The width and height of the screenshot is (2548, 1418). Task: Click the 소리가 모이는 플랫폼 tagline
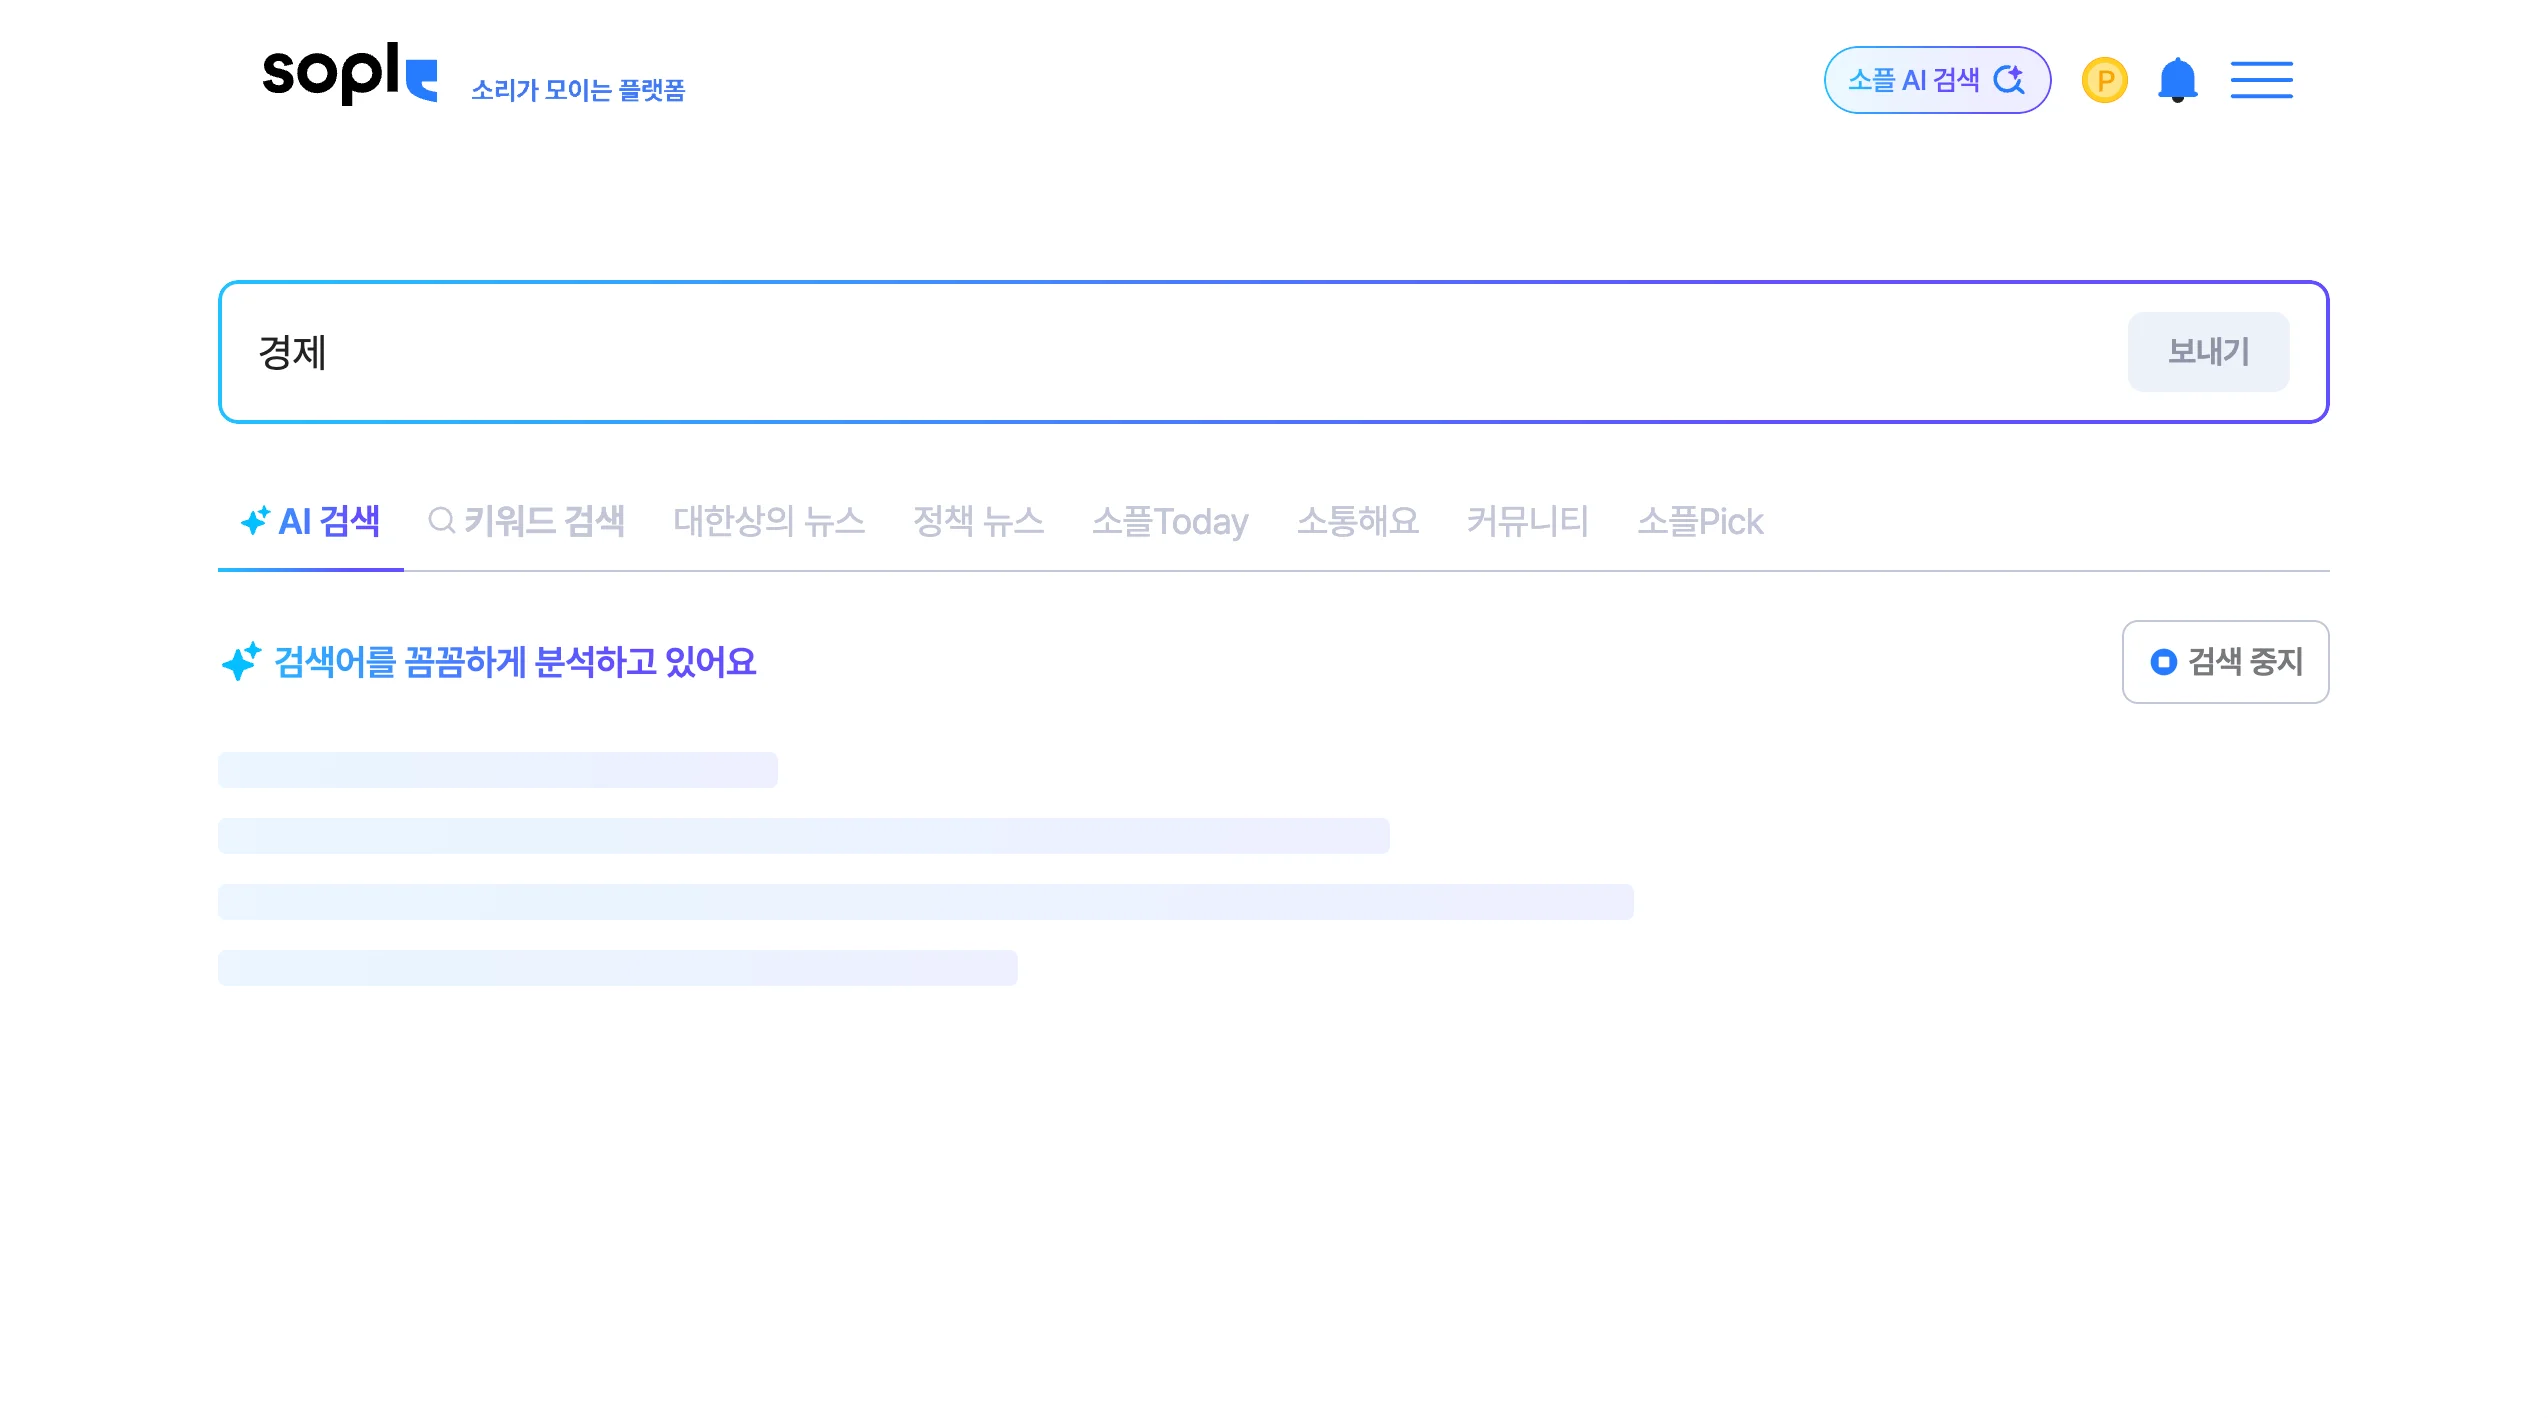(578, 90)
